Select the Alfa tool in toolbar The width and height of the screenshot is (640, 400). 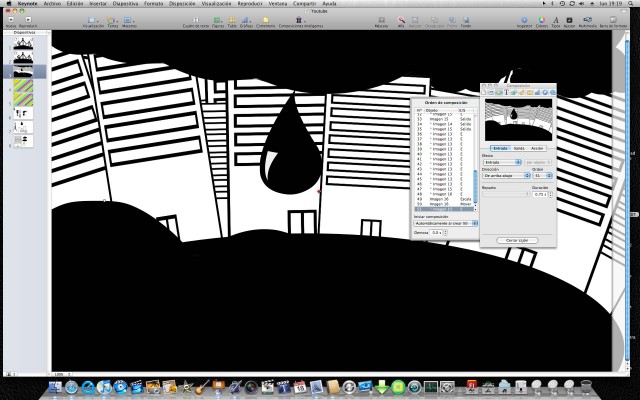tap(401, 20)
